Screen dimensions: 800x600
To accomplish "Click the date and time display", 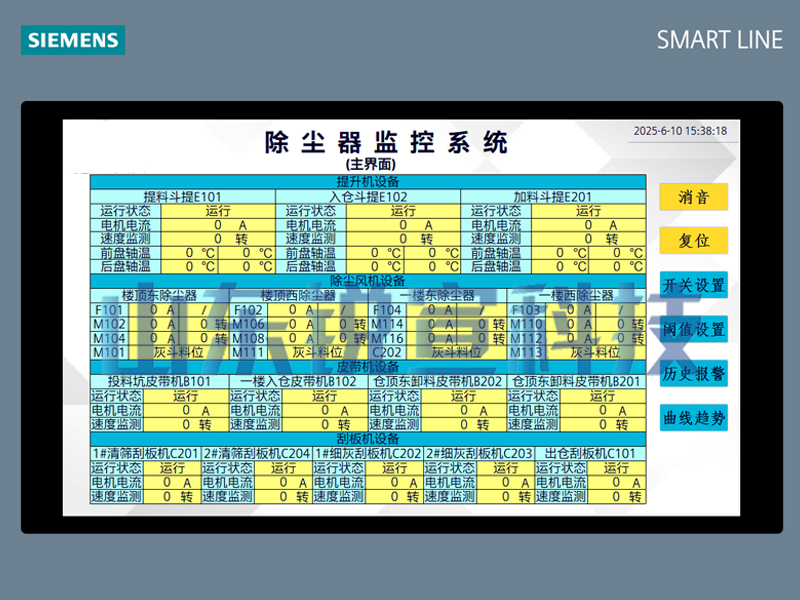I will 680,131.
